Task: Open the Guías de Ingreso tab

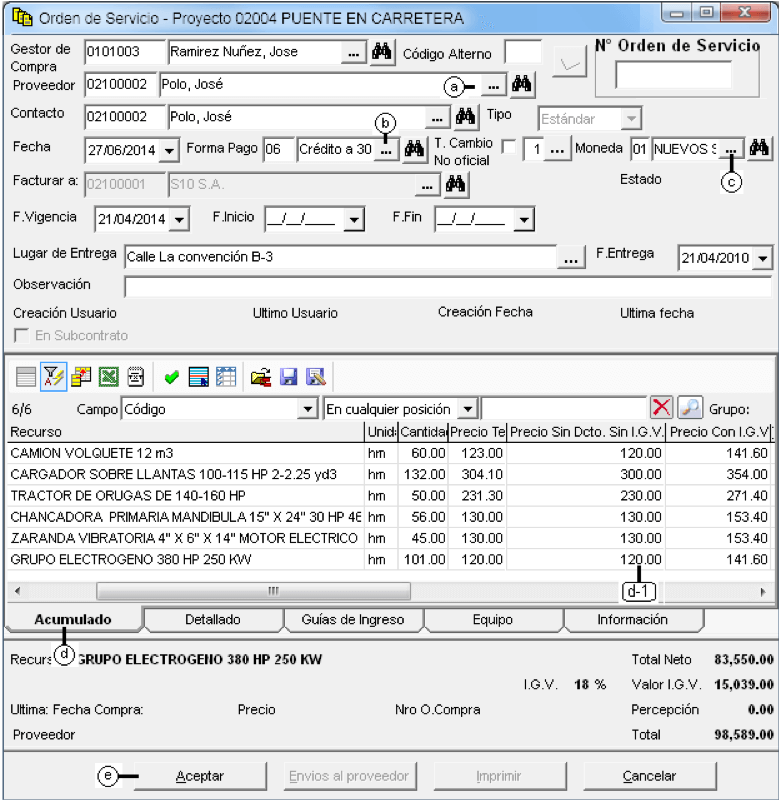Action: pos(353,619)
